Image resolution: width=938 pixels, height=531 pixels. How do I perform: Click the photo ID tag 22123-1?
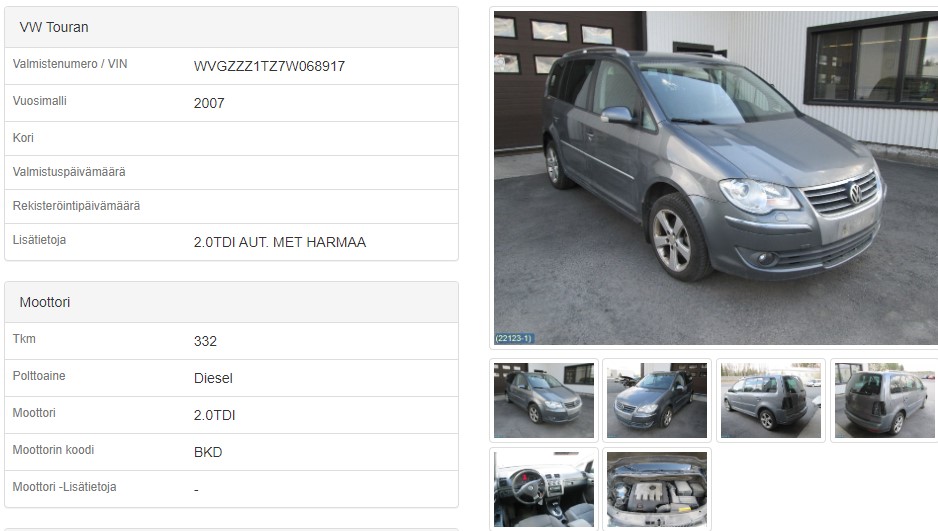pyautogui.click(x=514, y=338)
